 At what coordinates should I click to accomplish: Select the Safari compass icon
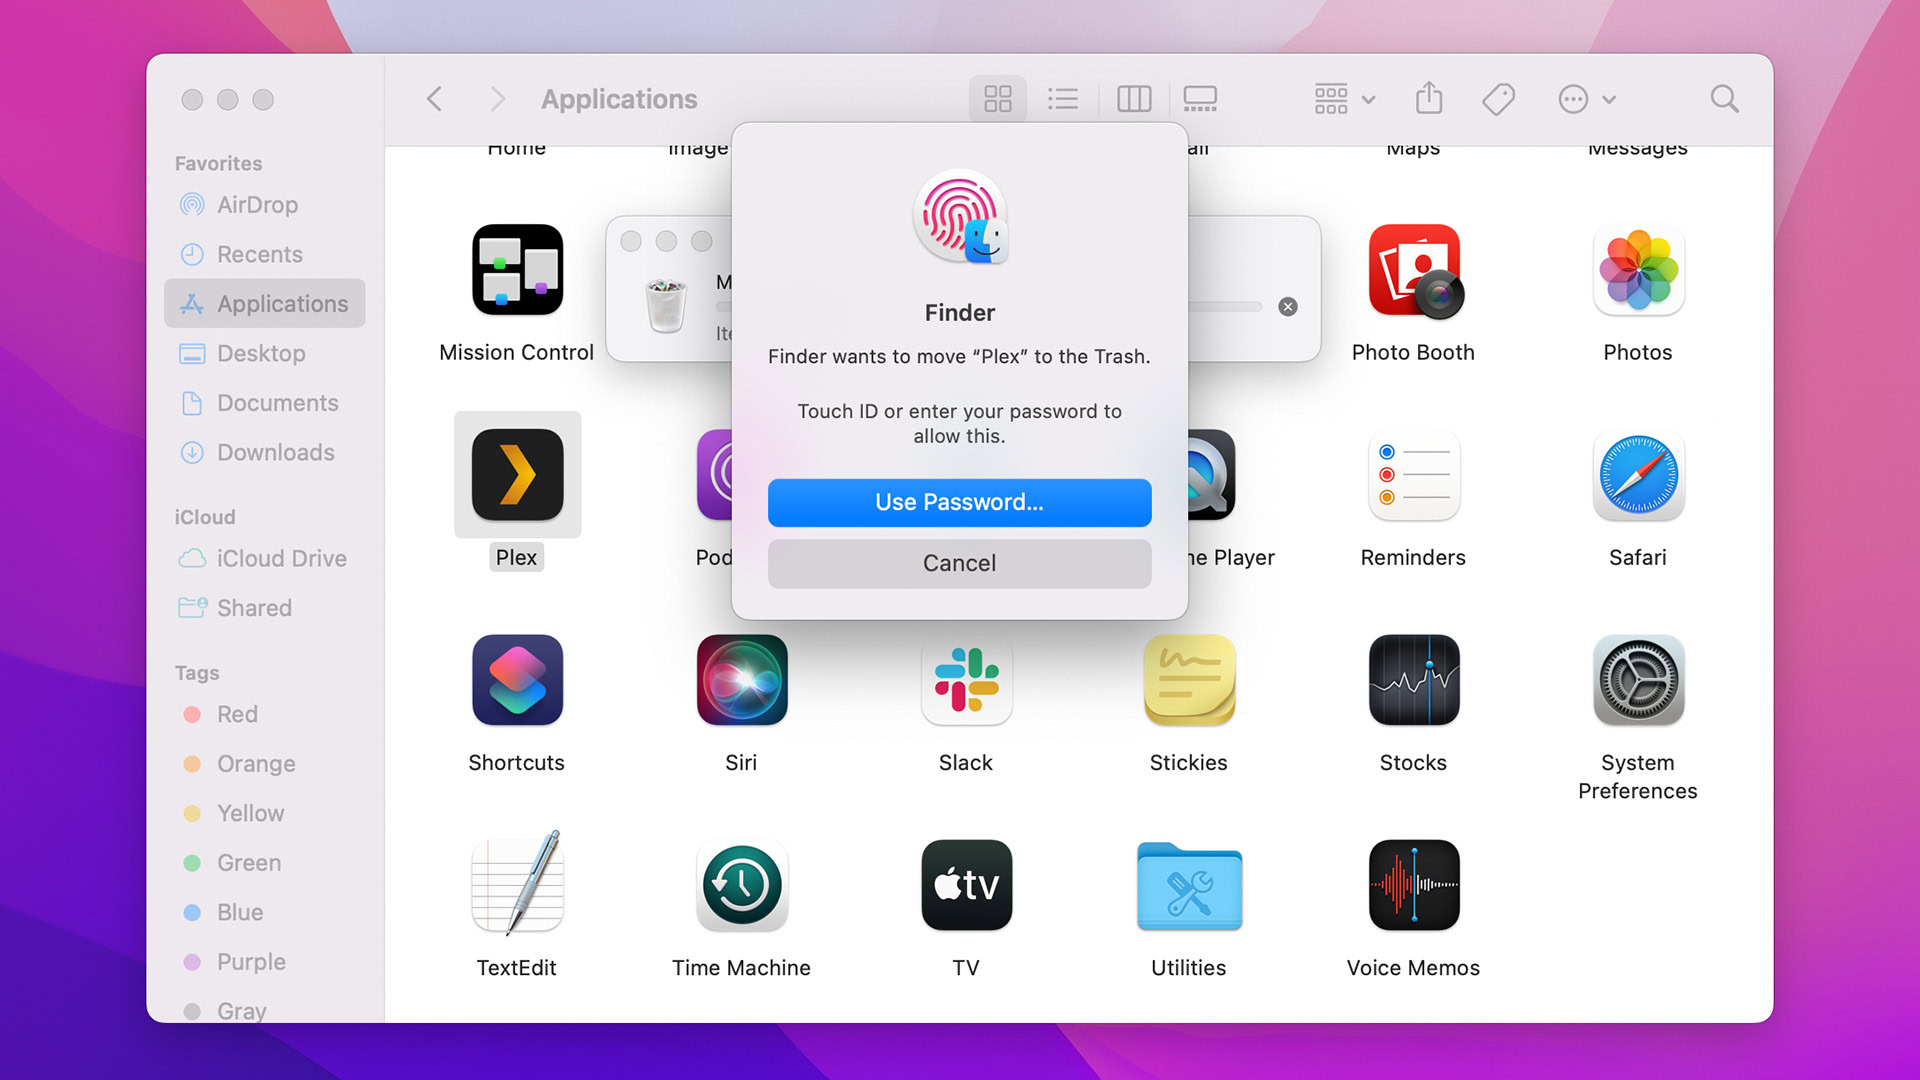click(1637, 475)
